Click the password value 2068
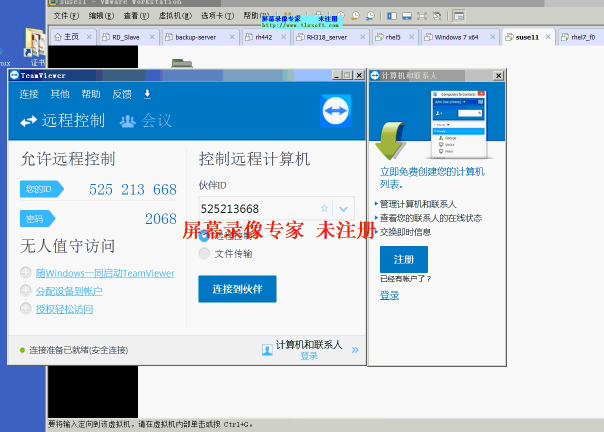Viewport: 604px width, 432px height. 161,219
